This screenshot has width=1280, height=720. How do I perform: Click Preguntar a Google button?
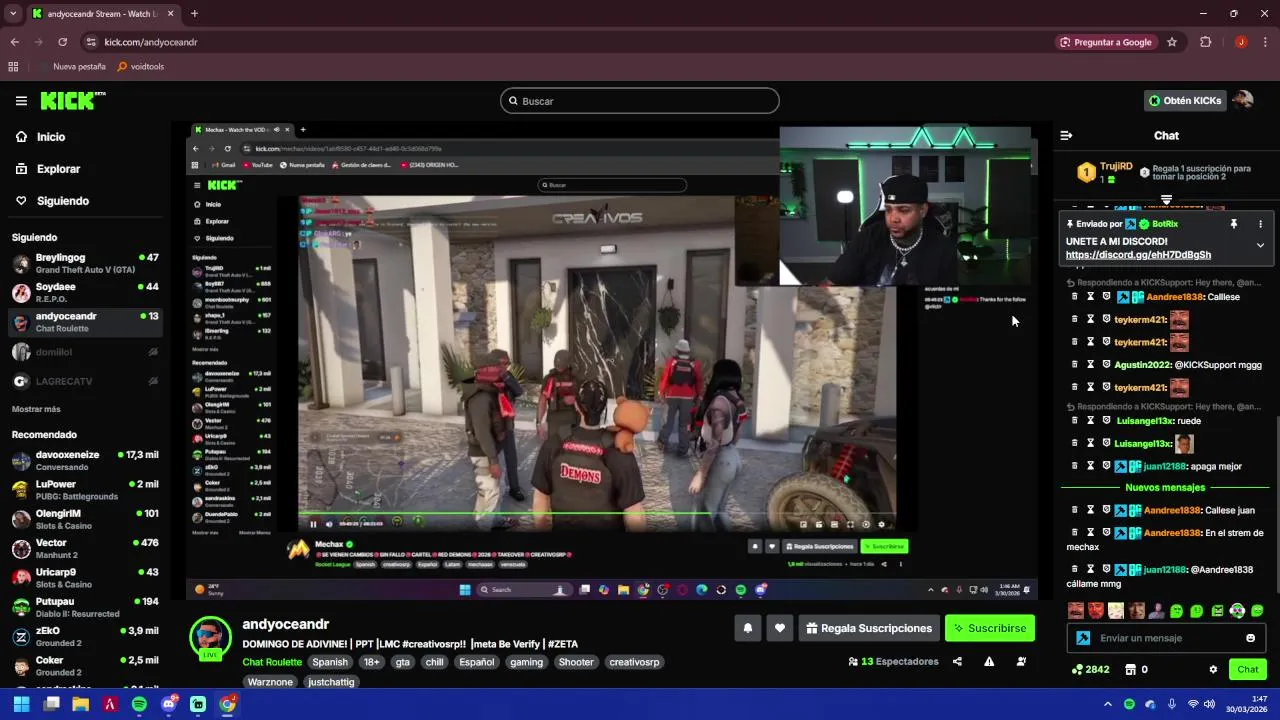pyautogui.click(x=1105, y=42)
